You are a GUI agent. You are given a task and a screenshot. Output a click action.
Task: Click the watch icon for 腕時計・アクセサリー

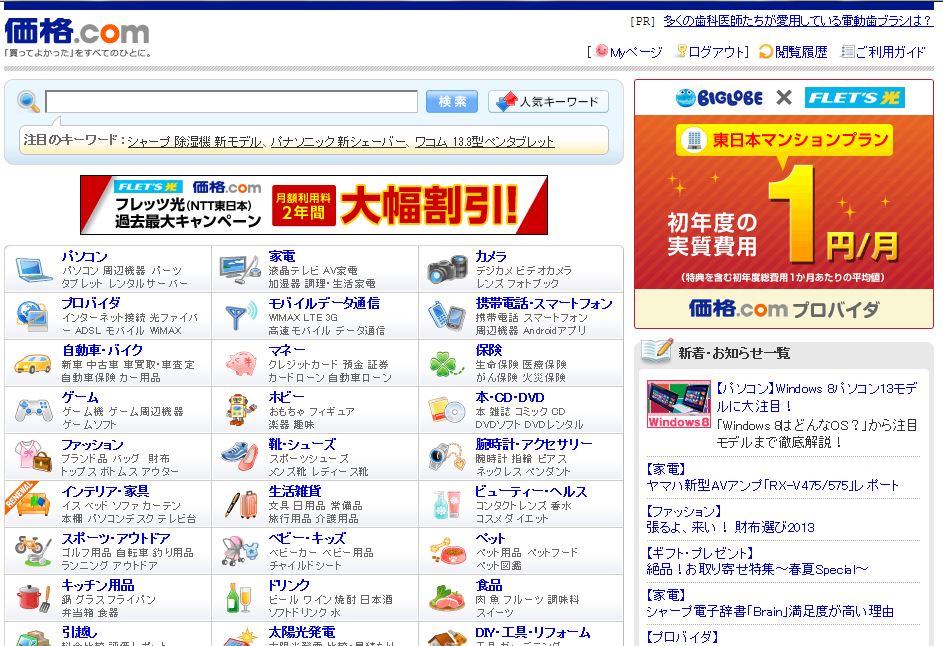pos(447,457)
